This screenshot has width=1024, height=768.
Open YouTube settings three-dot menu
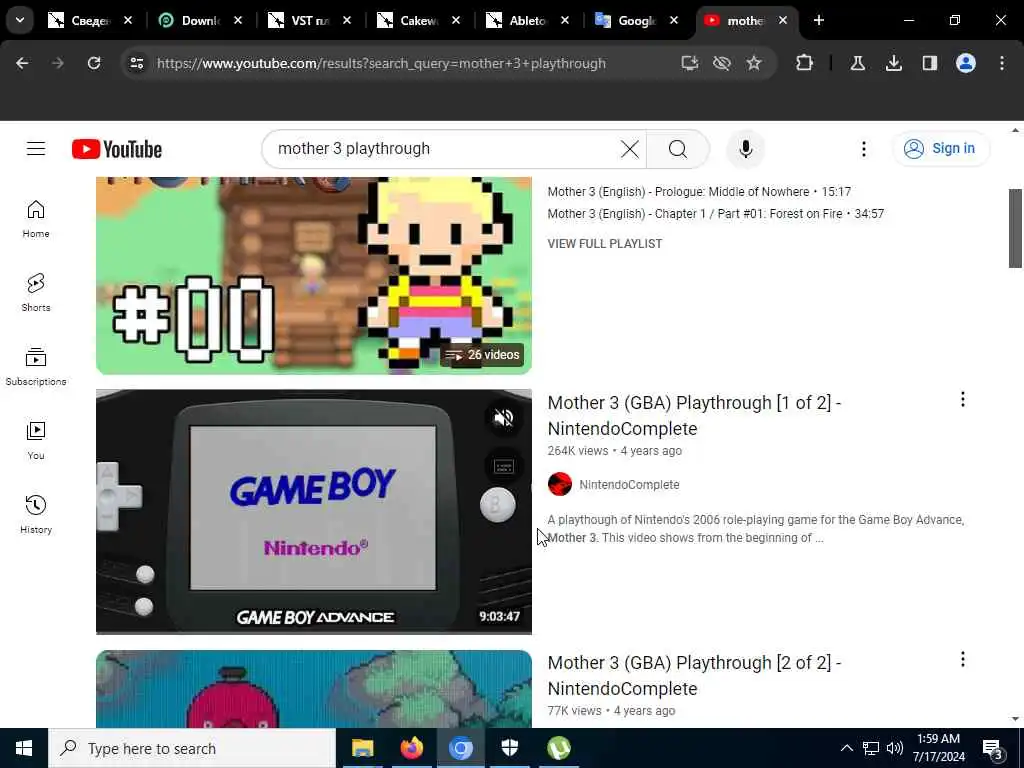click(863, 149)
